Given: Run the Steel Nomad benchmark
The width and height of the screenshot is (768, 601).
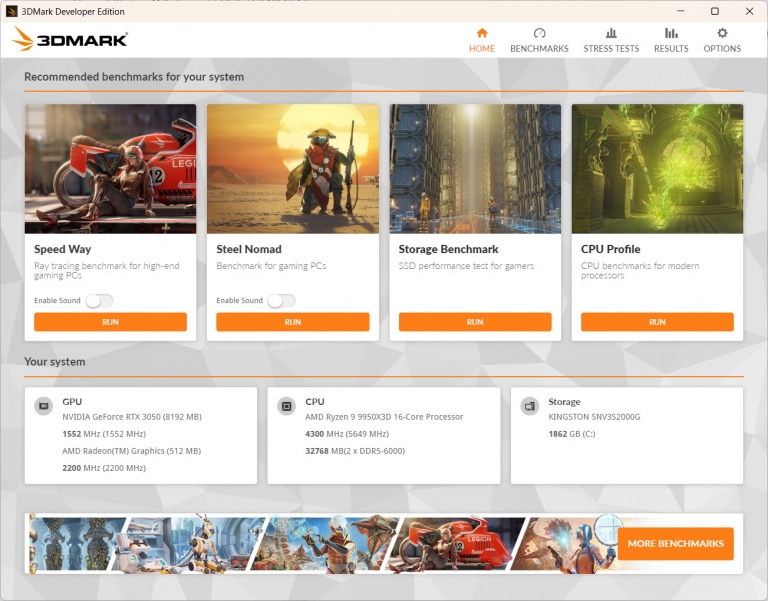Looking at the screenshot, I should (x=292, y=322).
